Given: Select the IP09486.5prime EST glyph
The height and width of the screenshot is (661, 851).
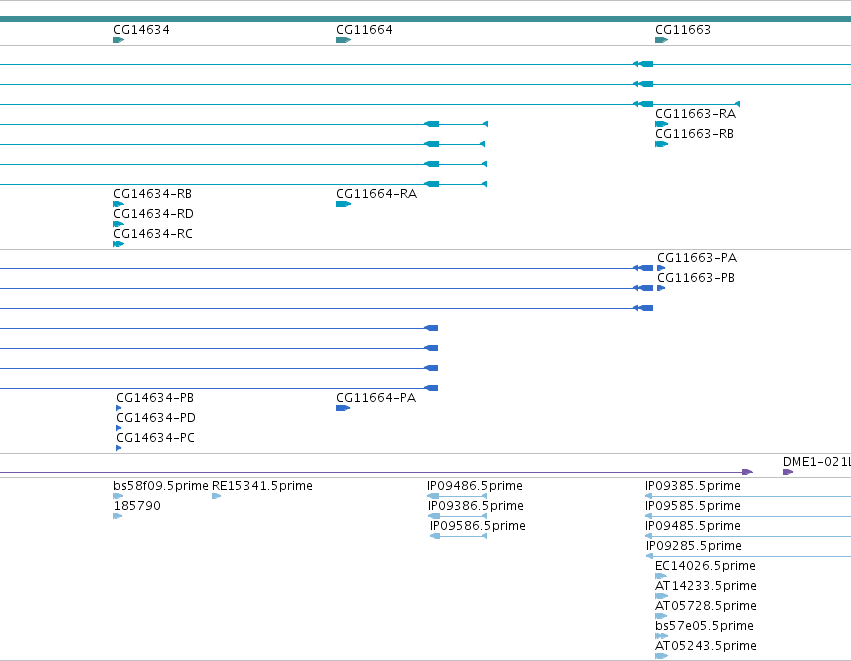Looking at the screenshot, I should 457,496.
